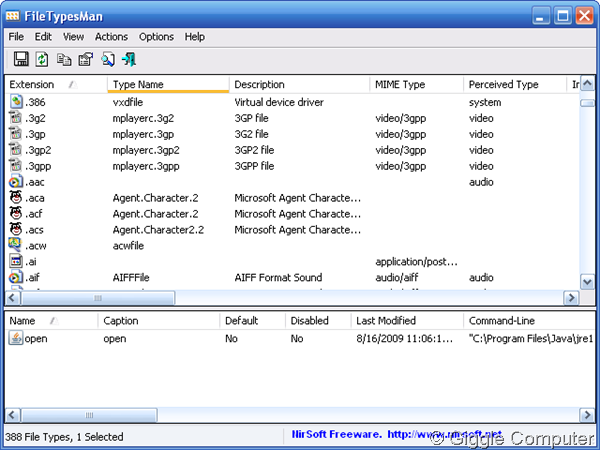Click the Refresh toolbar icon
The height and width of the screenshot is (450, 600).
tap(42, 59)
